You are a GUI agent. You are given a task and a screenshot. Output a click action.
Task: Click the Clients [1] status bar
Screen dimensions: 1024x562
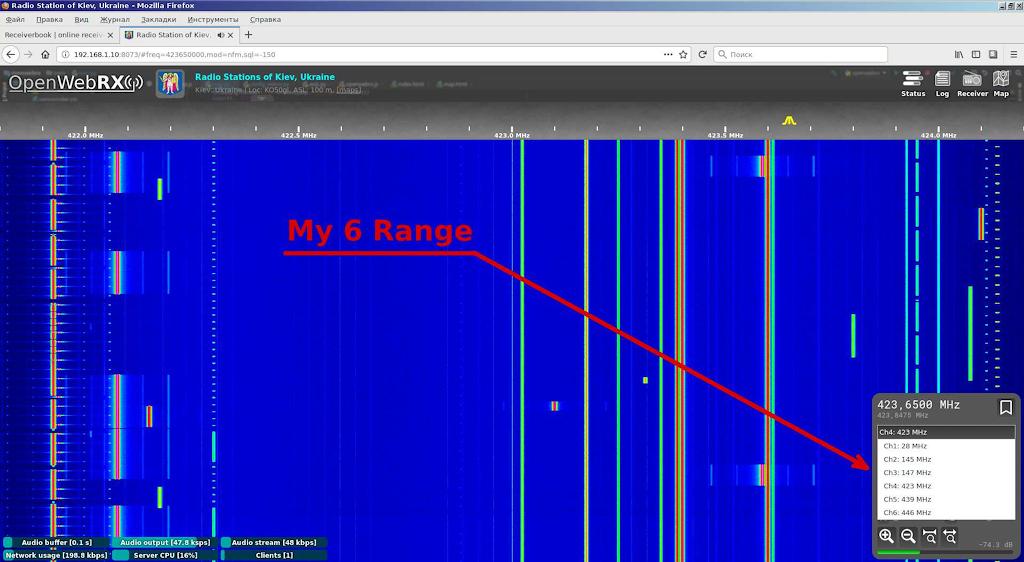[274, 555]
